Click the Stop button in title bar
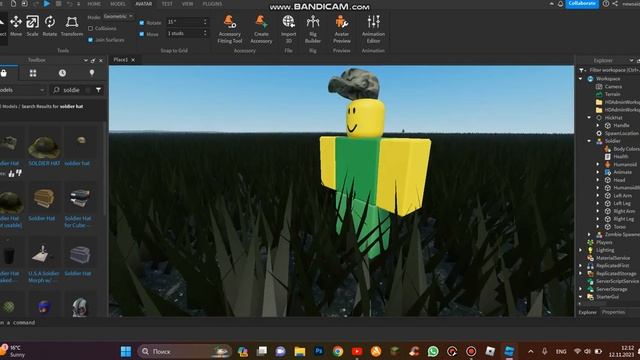 (58, 4)
